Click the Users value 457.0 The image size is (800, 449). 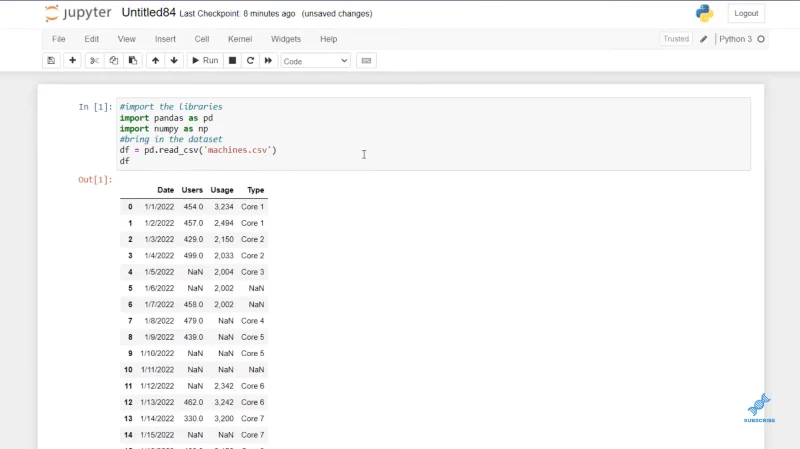click(193, 223)
